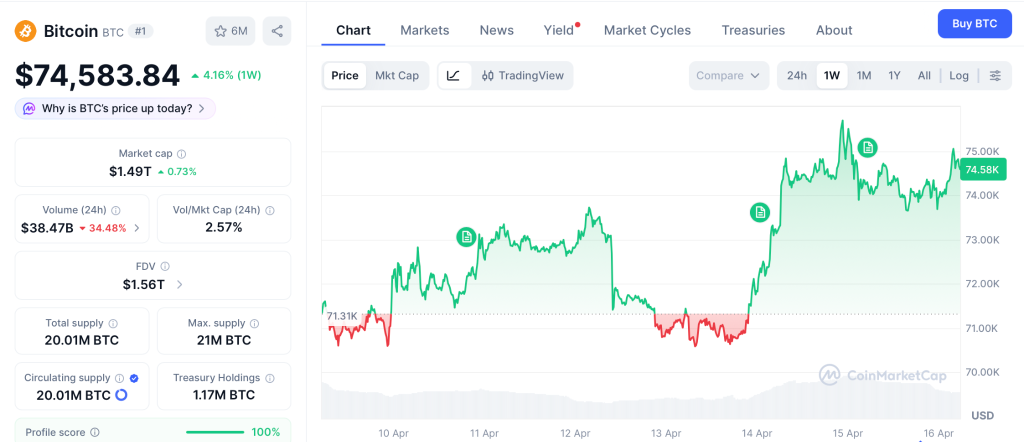Click news marker near 14 Apr
This screenshot has height=442, width=1024.
[x=760, y=212]
